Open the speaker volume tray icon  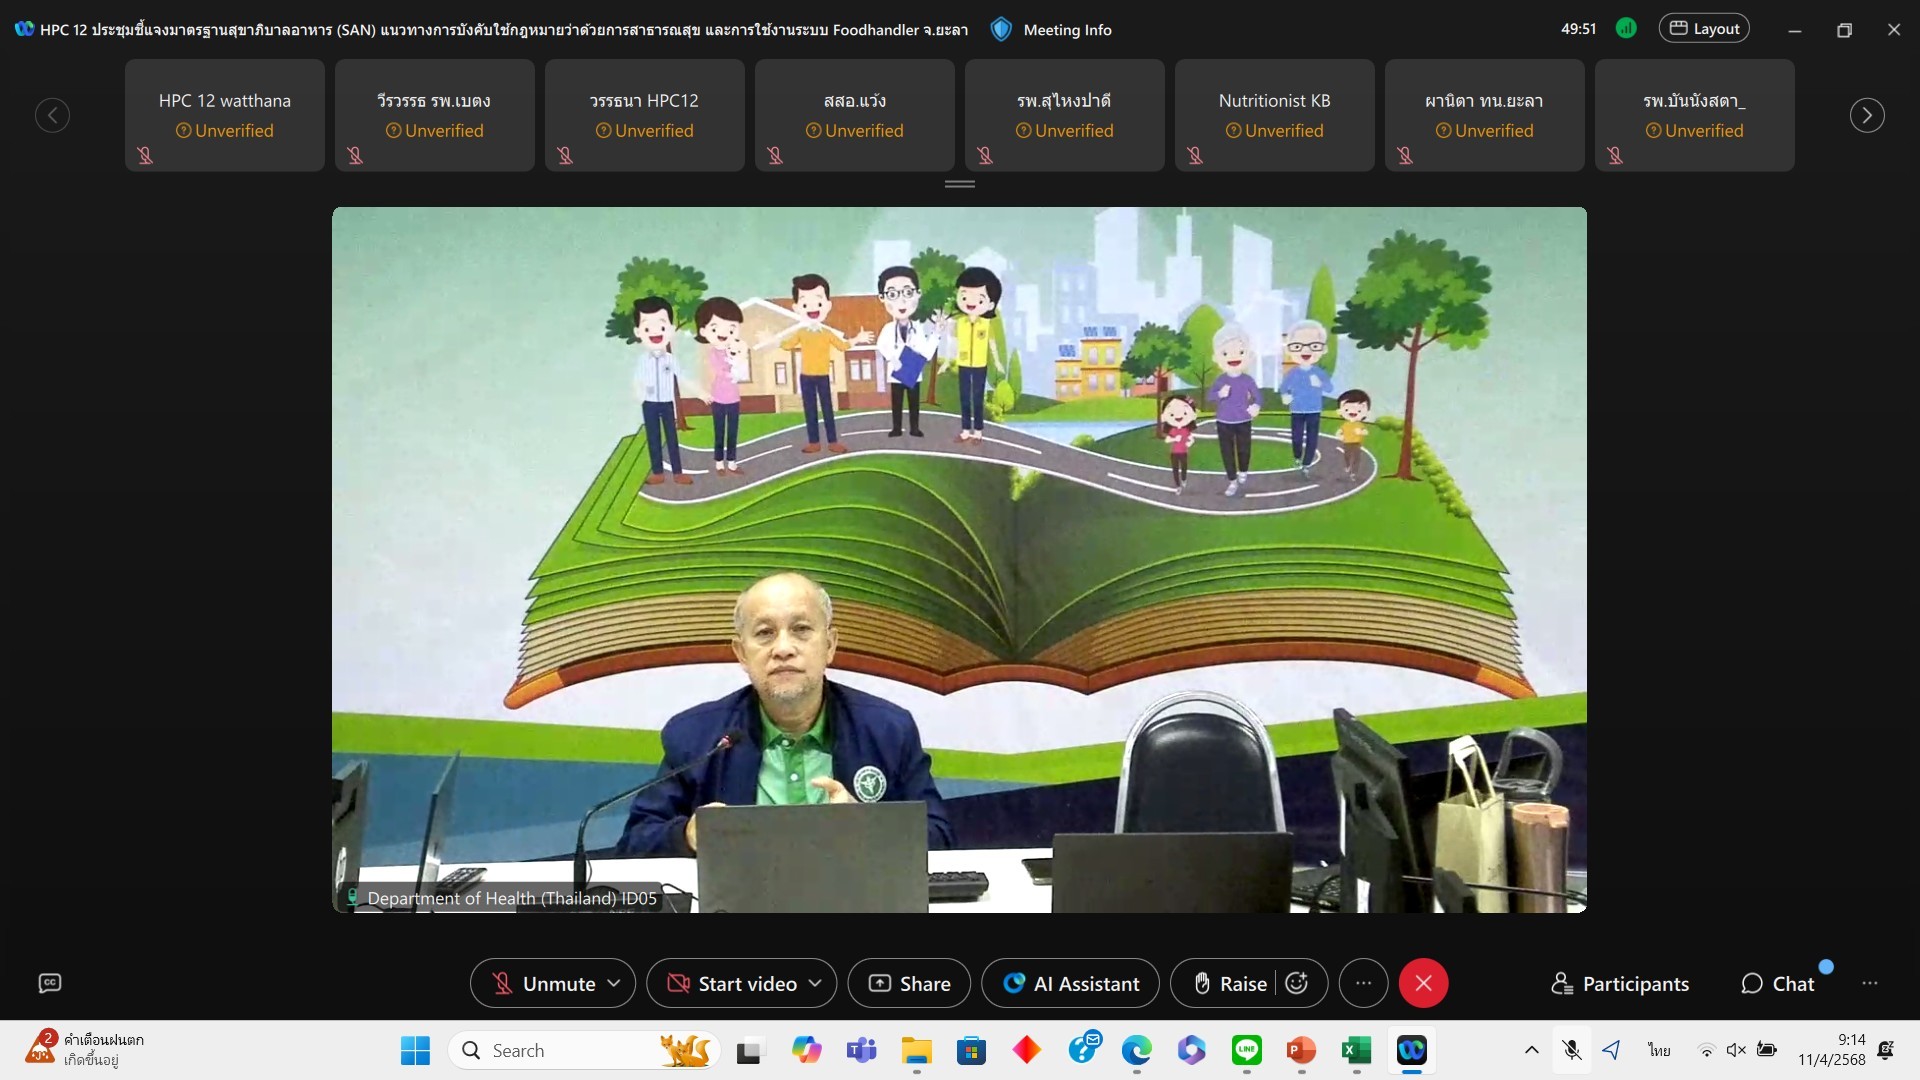click(1736, 1050)
